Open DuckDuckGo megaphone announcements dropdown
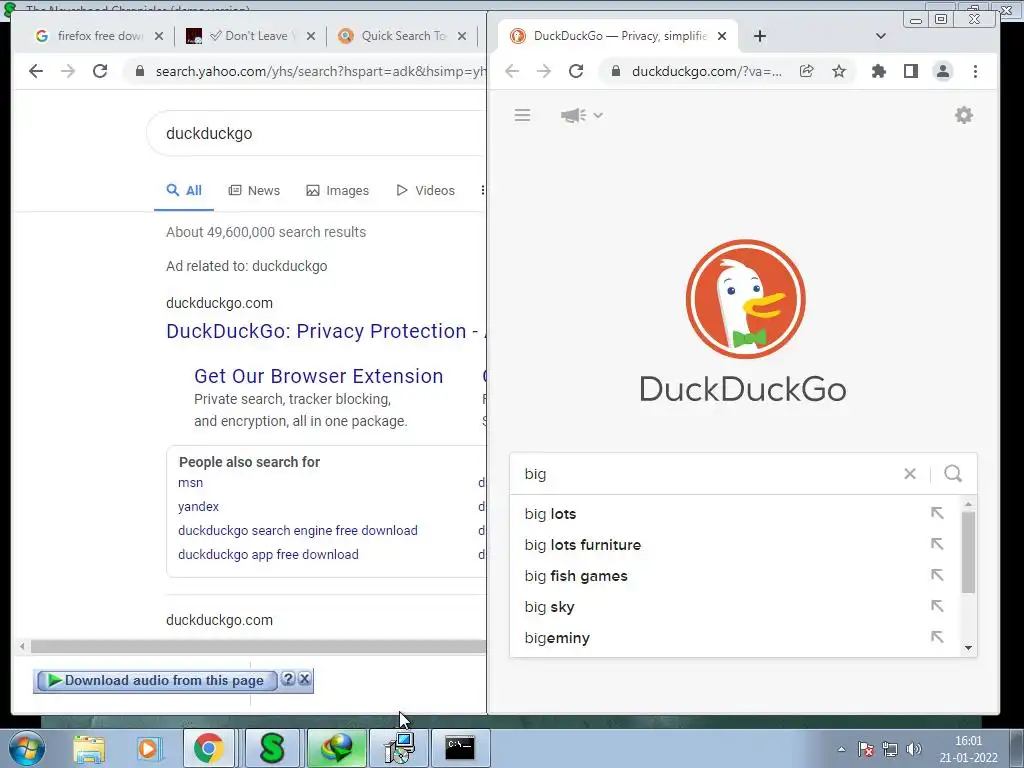Image resolution: width=1024 pixels, height=768 pixels. [x=581, y=116]
